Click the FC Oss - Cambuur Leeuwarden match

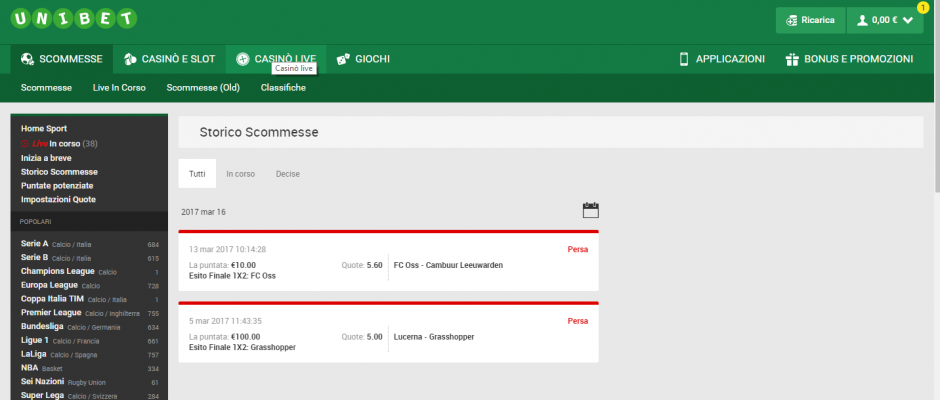click(448, 265)
